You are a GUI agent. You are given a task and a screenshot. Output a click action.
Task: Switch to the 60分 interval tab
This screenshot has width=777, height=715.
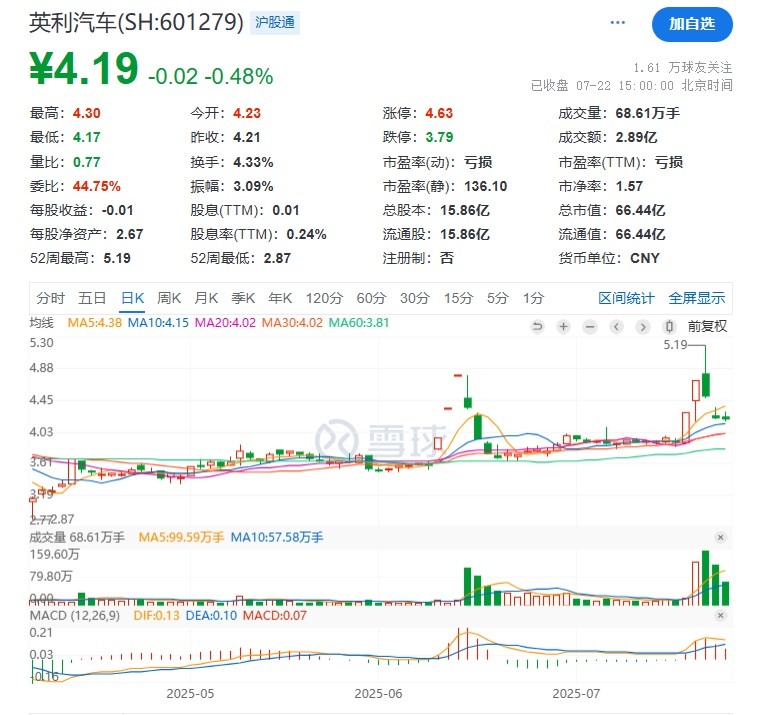(371, 298)
